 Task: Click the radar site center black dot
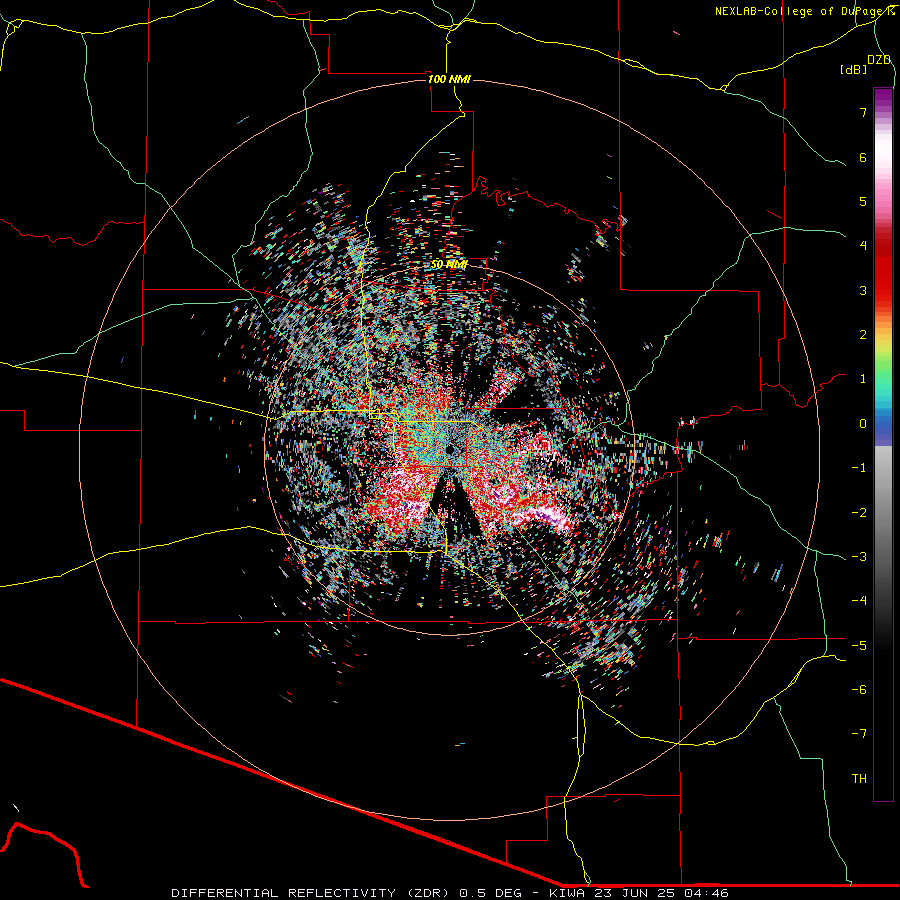click(x=449, y=449)
